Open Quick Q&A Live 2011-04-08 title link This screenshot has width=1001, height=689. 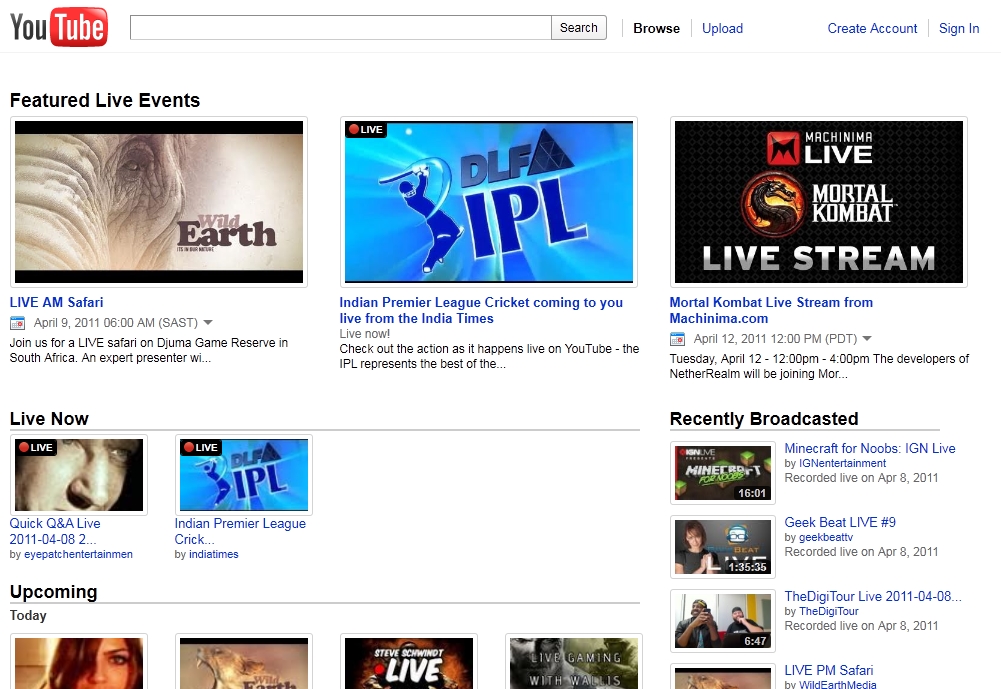tap(55, 531)
